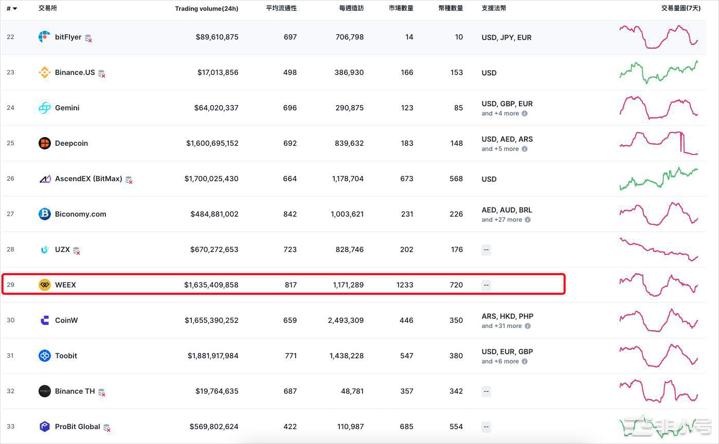Click the badge icon next to Binance.US
Viewport: 719px width, 444px height.
(x=102, y=73)
